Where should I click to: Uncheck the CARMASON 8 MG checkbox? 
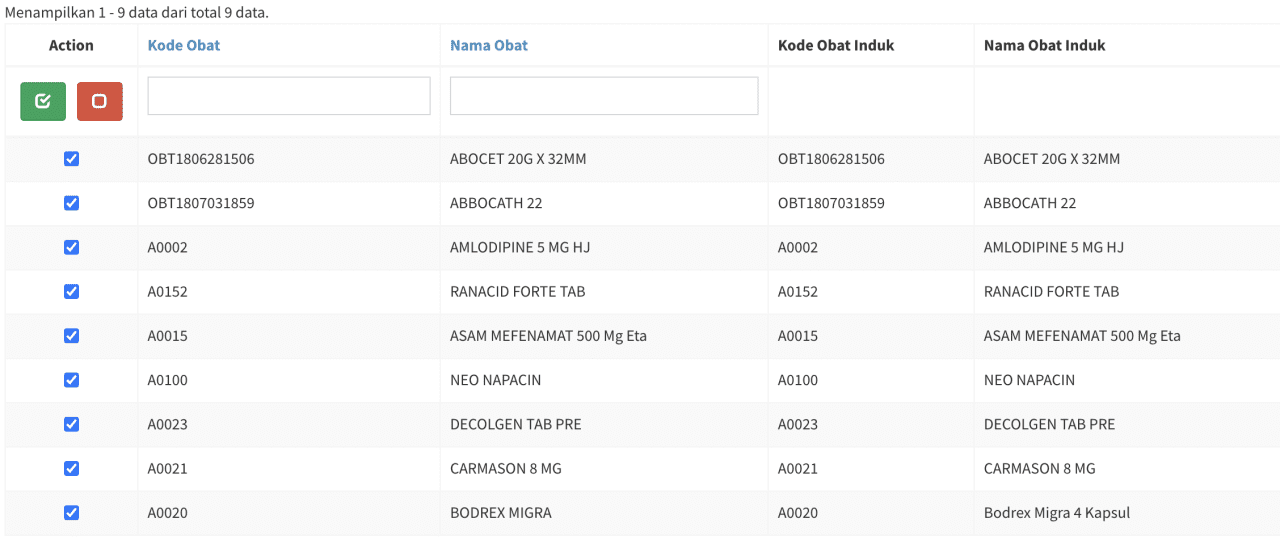[x=71, y=468]
